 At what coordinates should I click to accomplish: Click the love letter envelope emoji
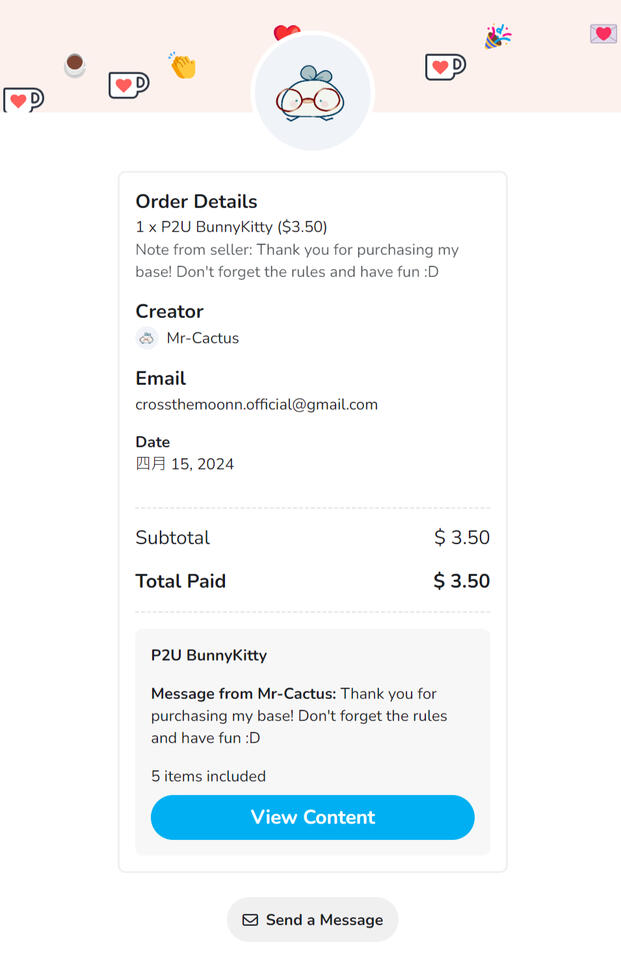[x=603, y=34]
